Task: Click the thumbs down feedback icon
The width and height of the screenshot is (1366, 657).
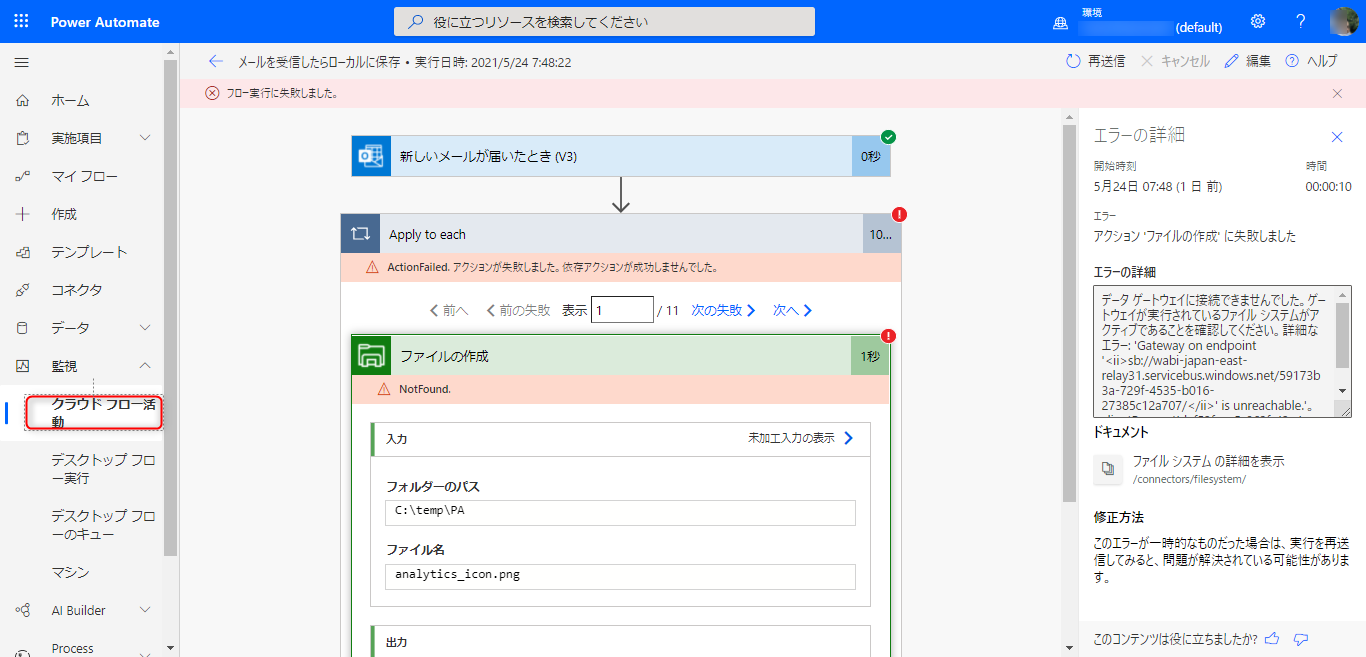Action: point(1301,638)
